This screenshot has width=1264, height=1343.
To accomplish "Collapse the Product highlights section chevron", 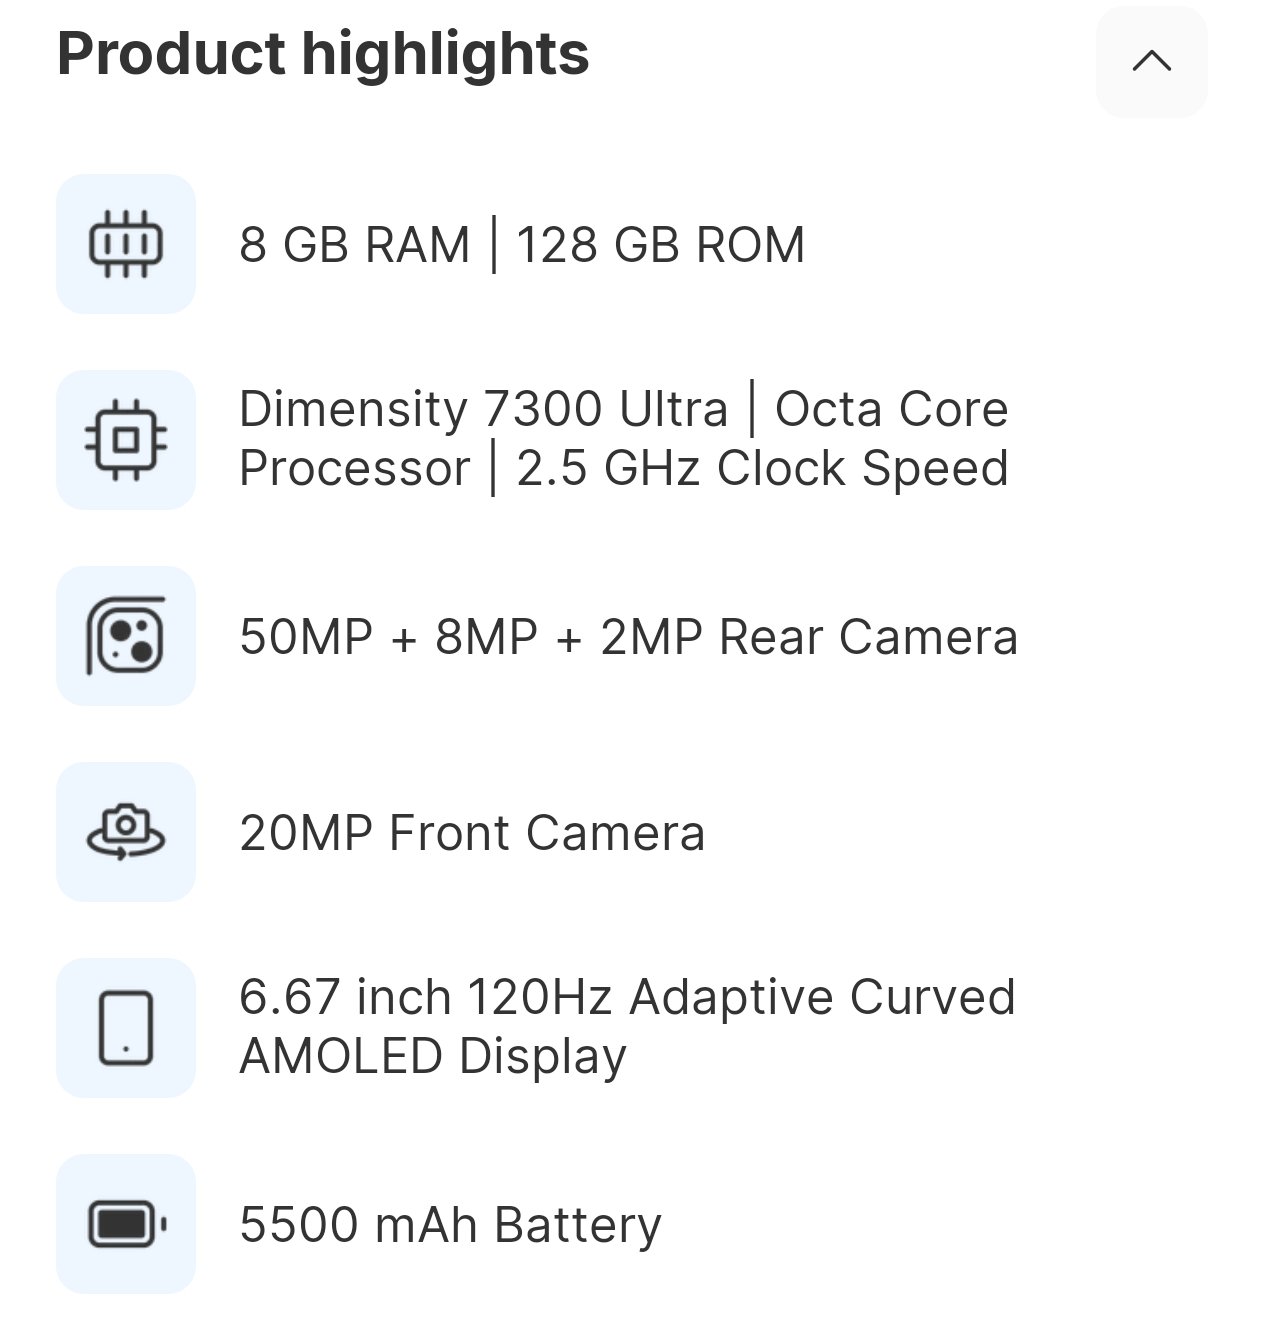I will (1151, 62).
